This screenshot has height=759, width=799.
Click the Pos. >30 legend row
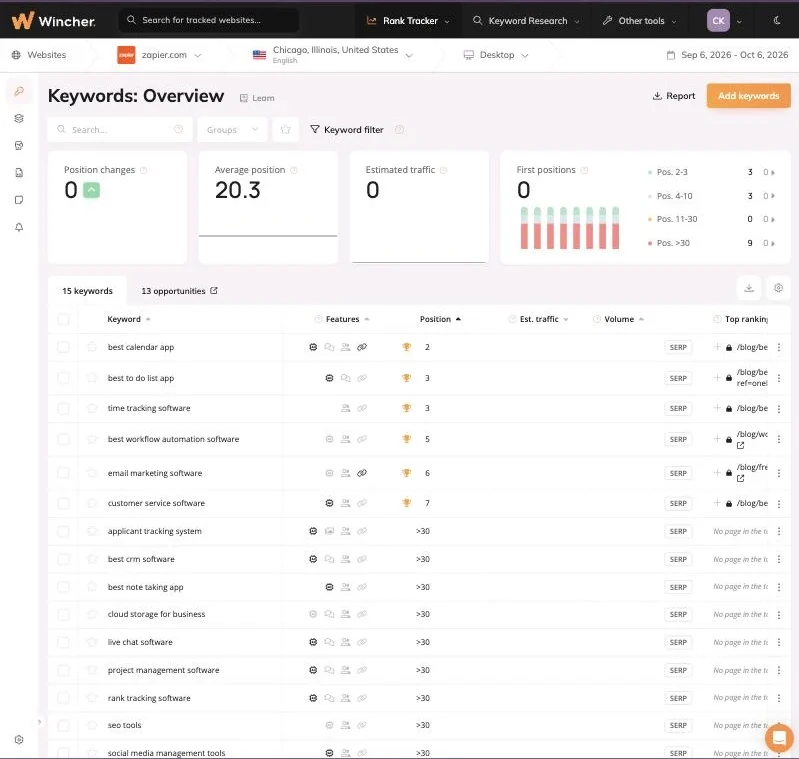click(711, 243)
